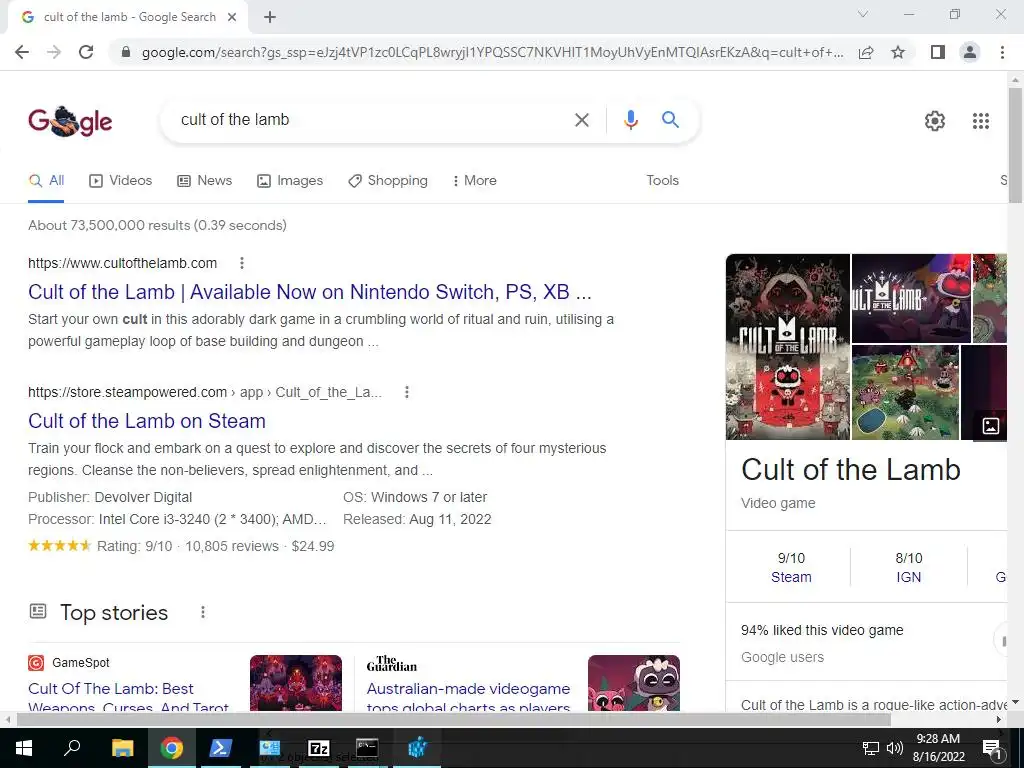
Task: Open the GameSpot 'Best Weapons' story
Action: click(129, 697)
